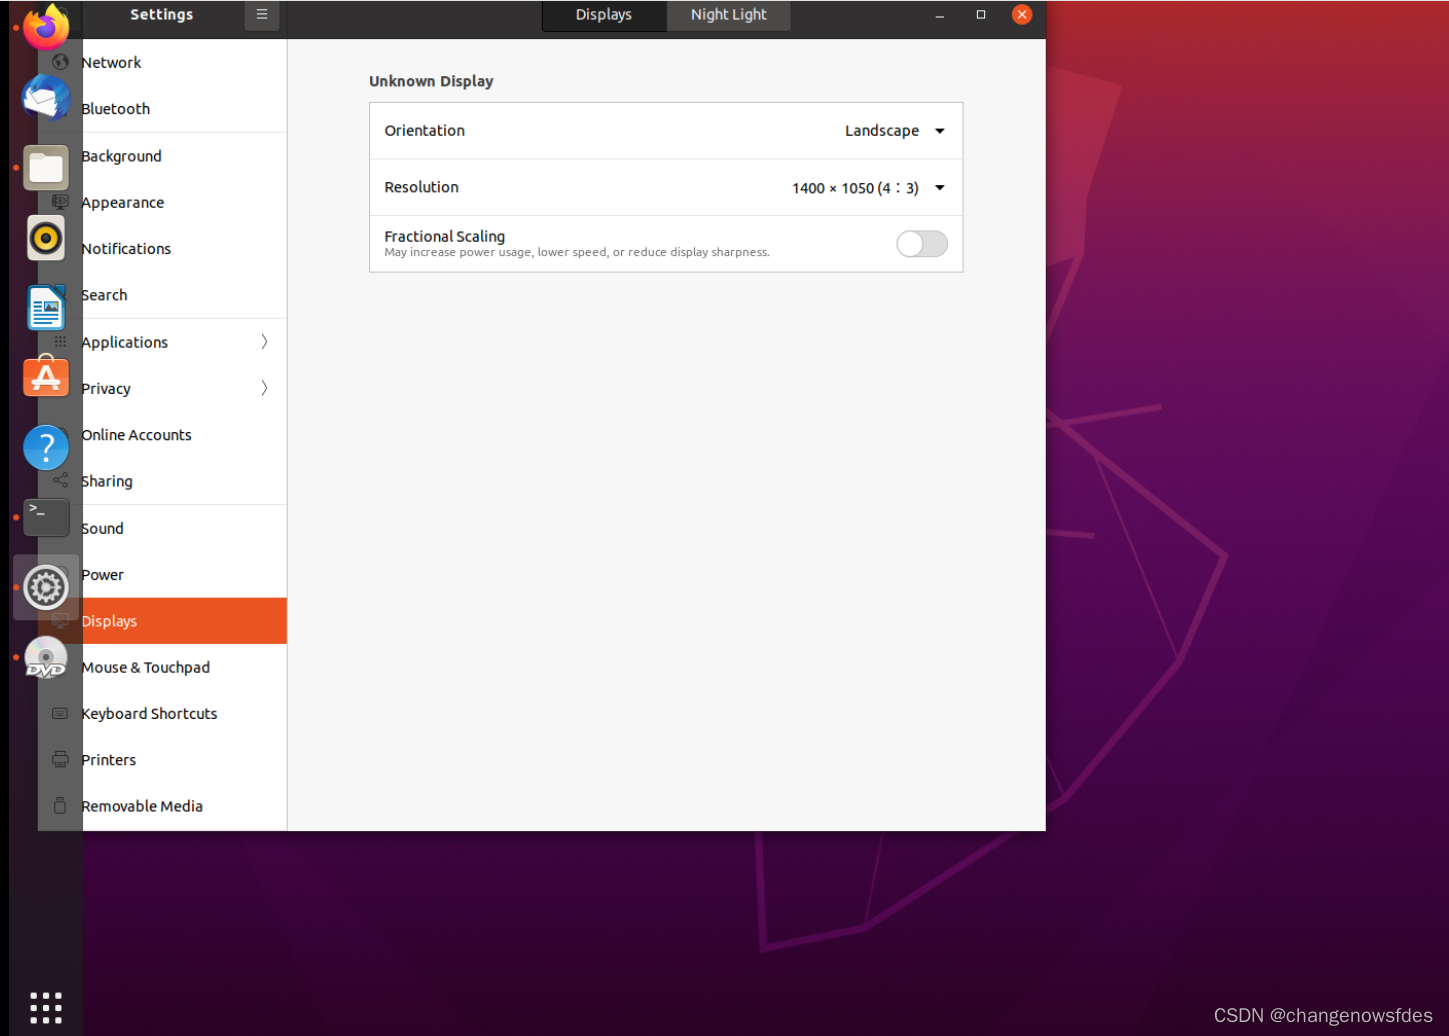Open Search settings in sidebar
Screen dimensions: 1449x1036
(162, 295)
